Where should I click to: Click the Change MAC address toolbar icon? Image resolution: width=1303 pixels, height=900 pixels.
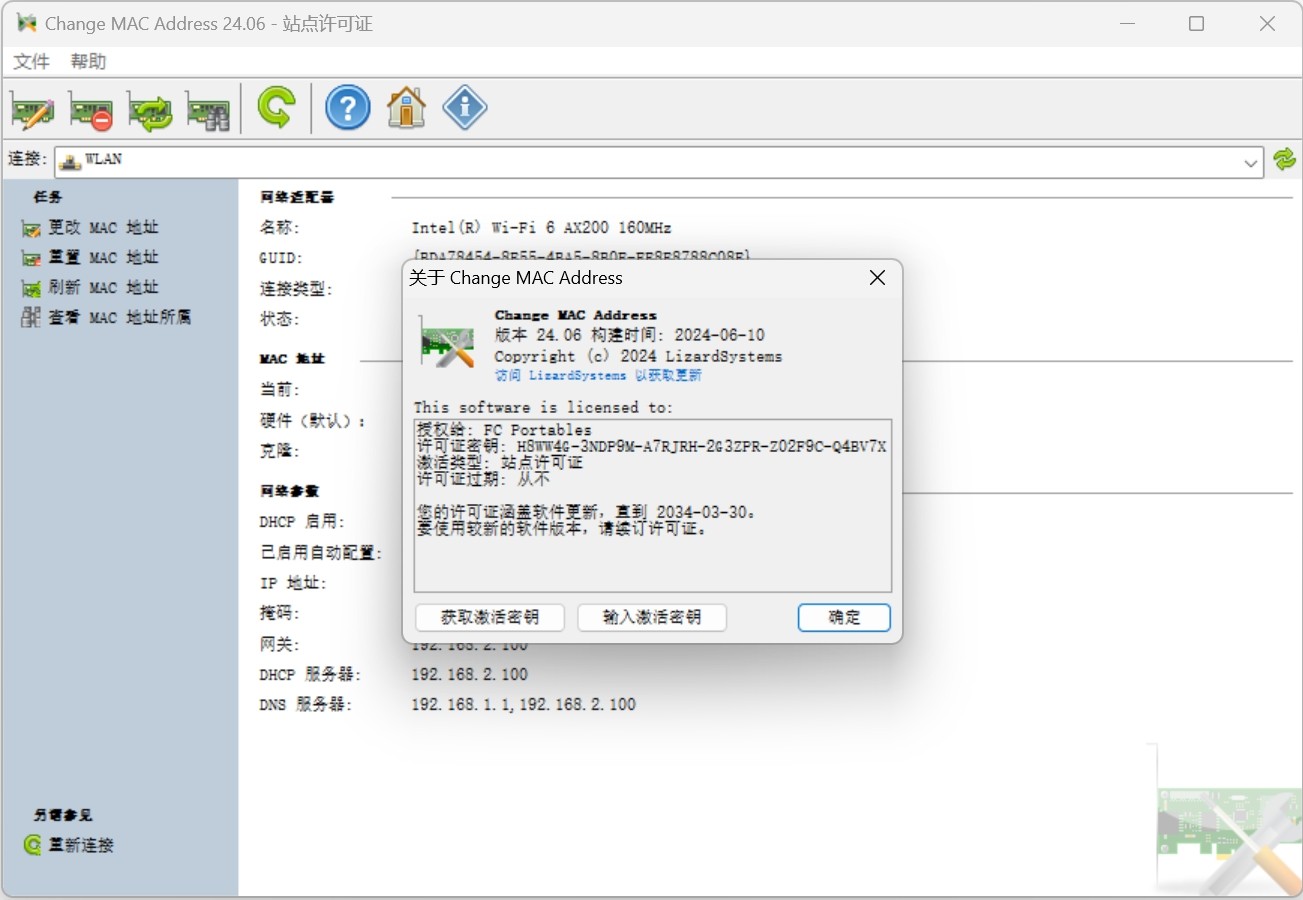pos(32,108)
